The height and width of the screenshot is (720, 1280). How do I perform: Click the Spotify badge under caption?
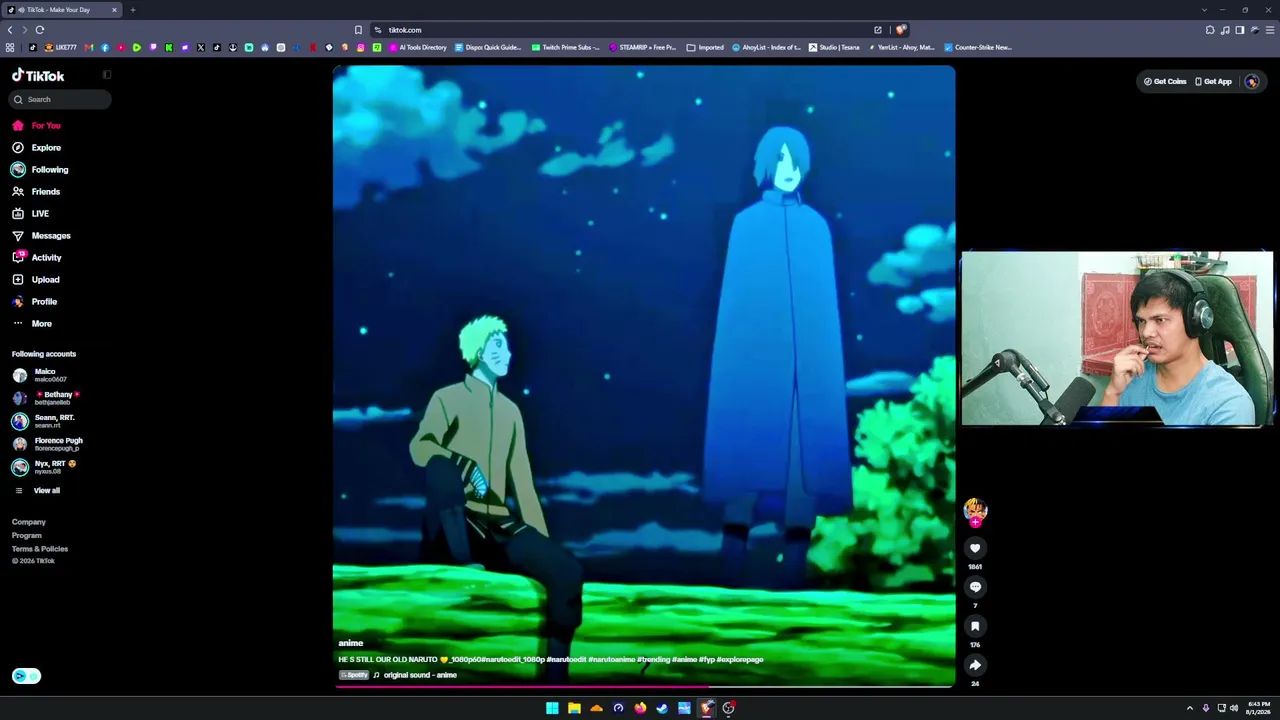pyautogui.click(x=354, y=675)
